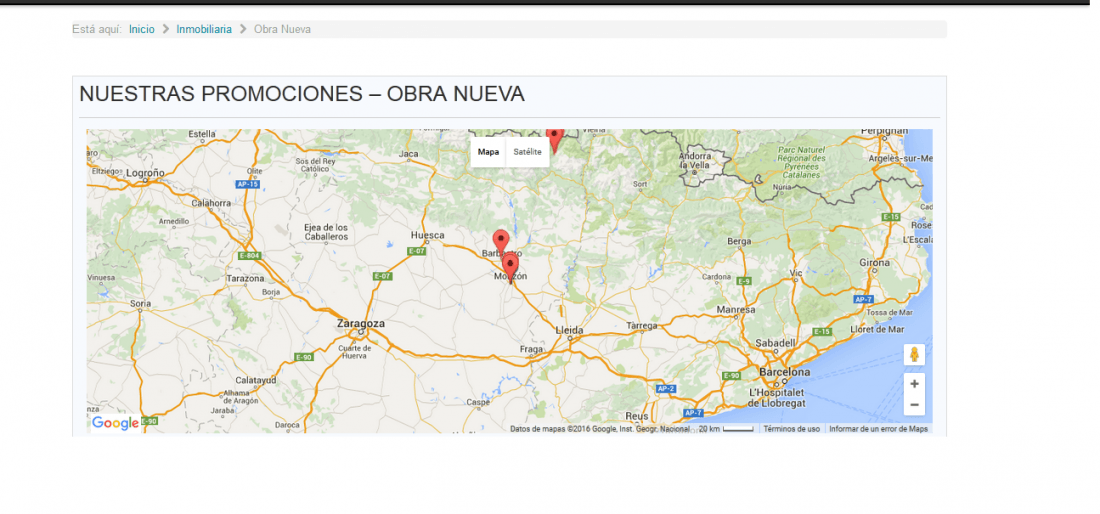Click the red marker at Barbastro
This screenshot has height=514, width=1100.
pos(500,242)
